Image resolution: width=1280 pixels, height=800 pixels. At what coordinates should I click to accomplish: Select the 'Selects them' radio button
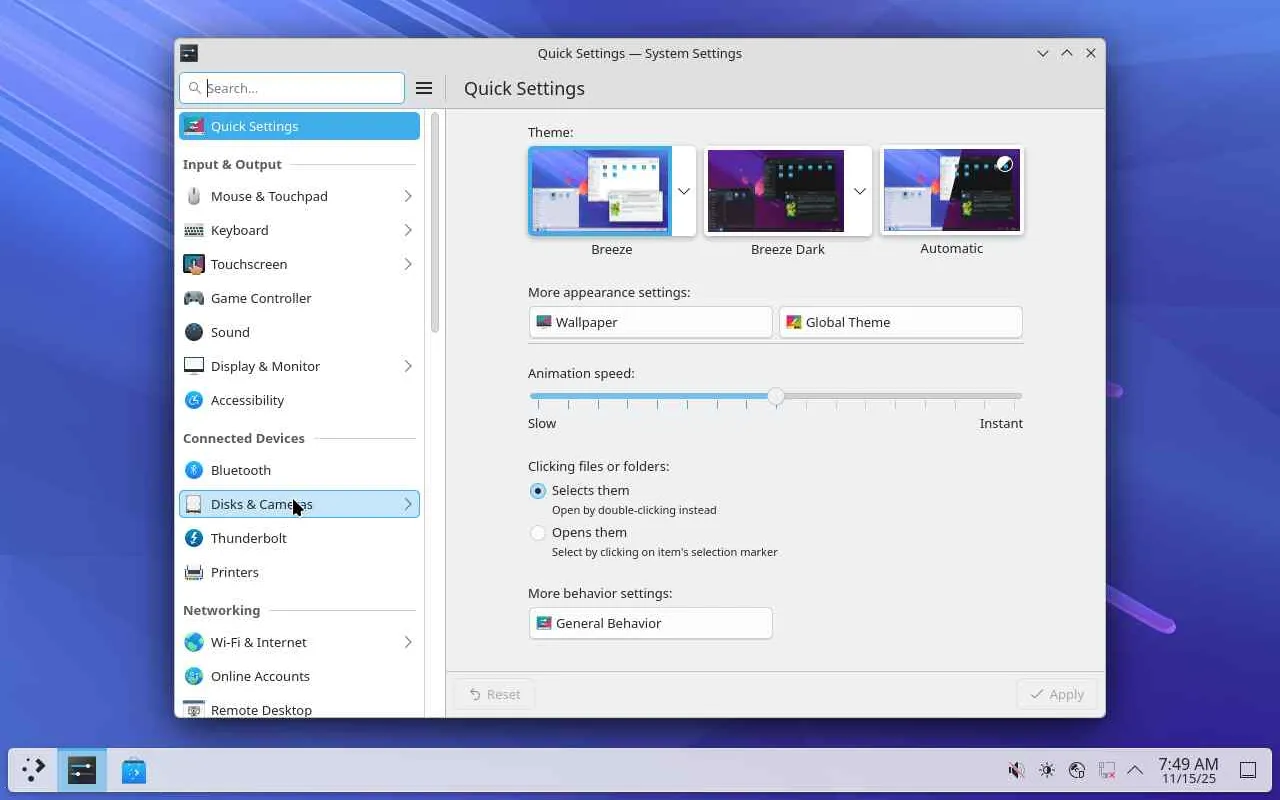click(538, 491)
